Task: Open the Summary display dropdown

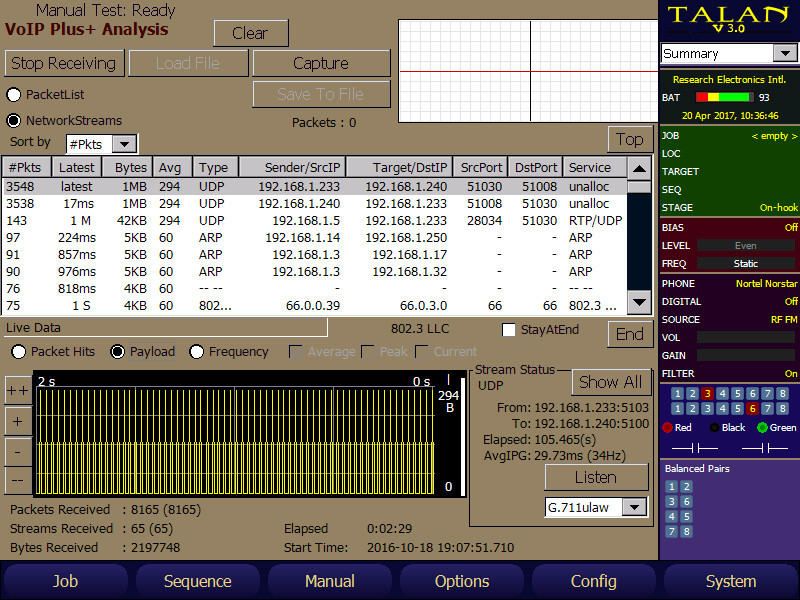Action: pos(726,52)
